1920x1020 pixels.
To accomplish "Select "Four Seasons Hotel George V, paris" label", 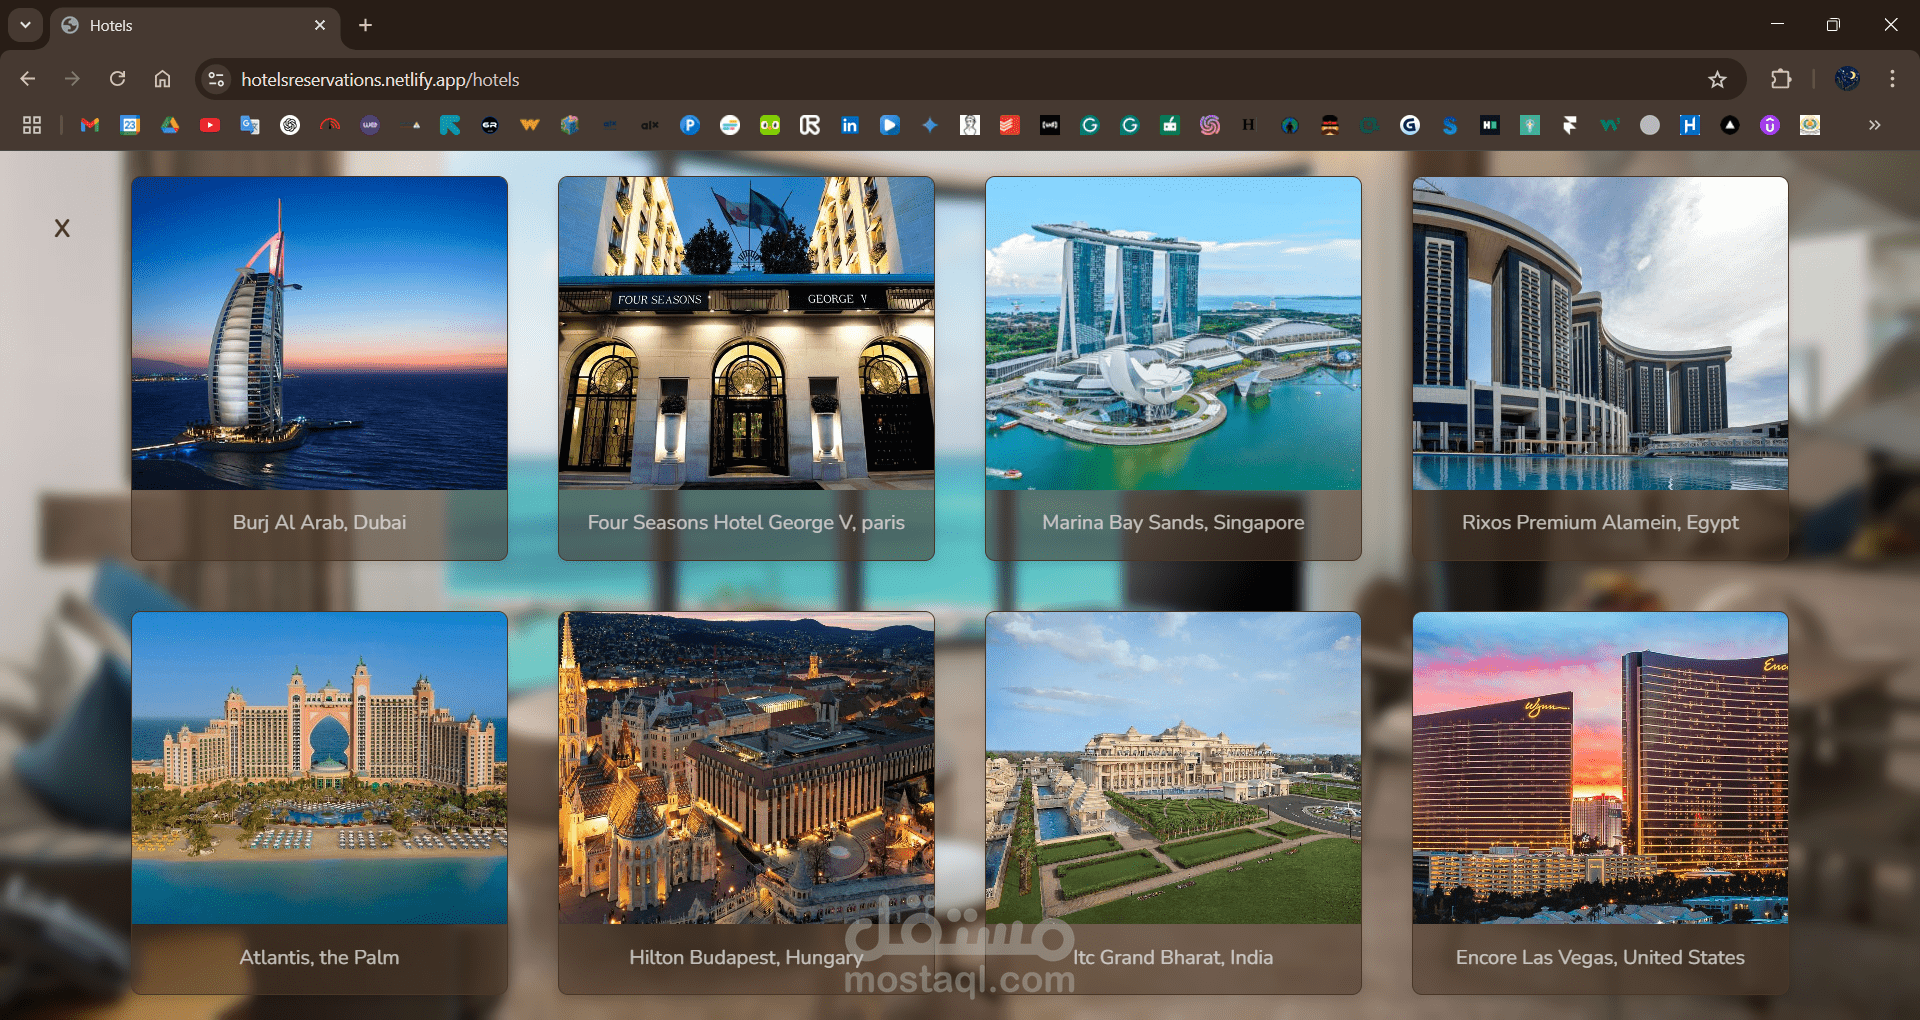I will pos(746,522).
